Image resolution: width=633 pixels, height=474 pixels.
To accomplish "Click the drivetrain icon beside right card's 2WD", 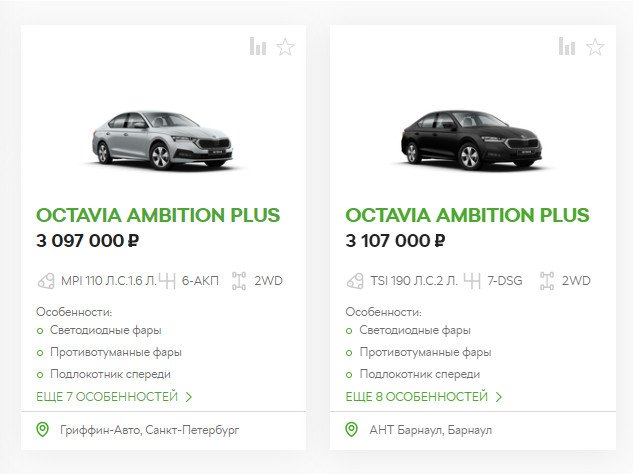I will pos(547,281).
